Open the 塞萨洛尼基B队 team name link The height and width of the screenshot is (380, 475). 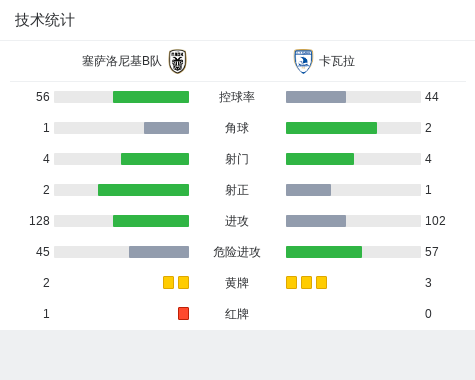[x=122, y=61]
